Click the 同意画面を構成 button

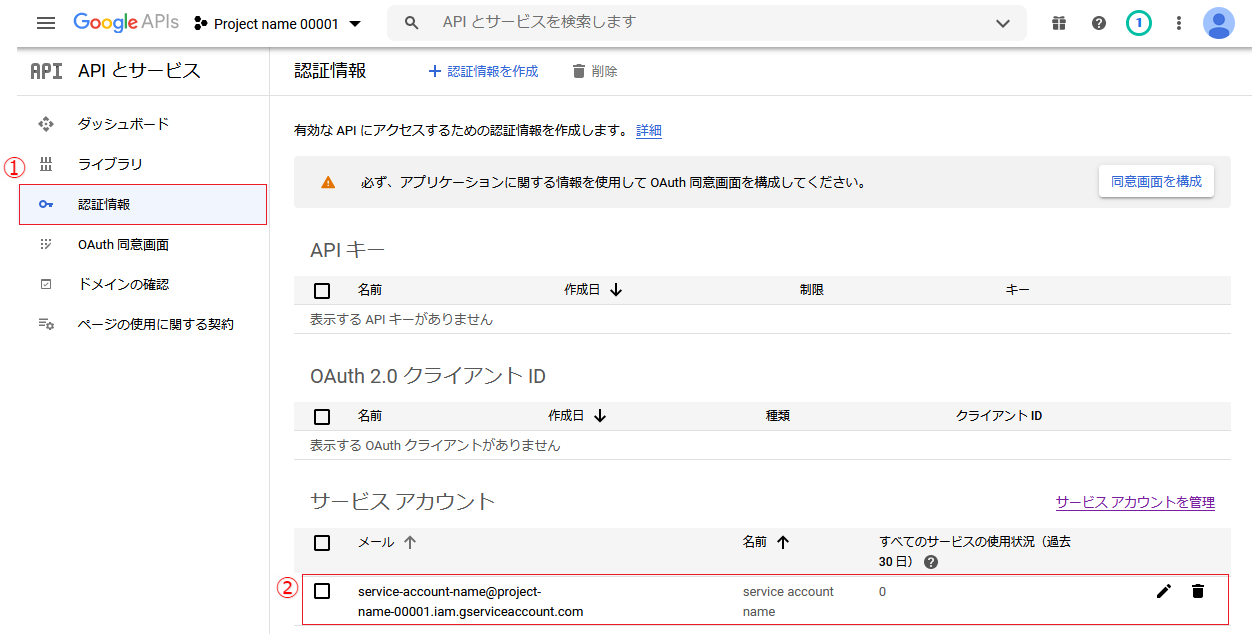pos(1156,181)
